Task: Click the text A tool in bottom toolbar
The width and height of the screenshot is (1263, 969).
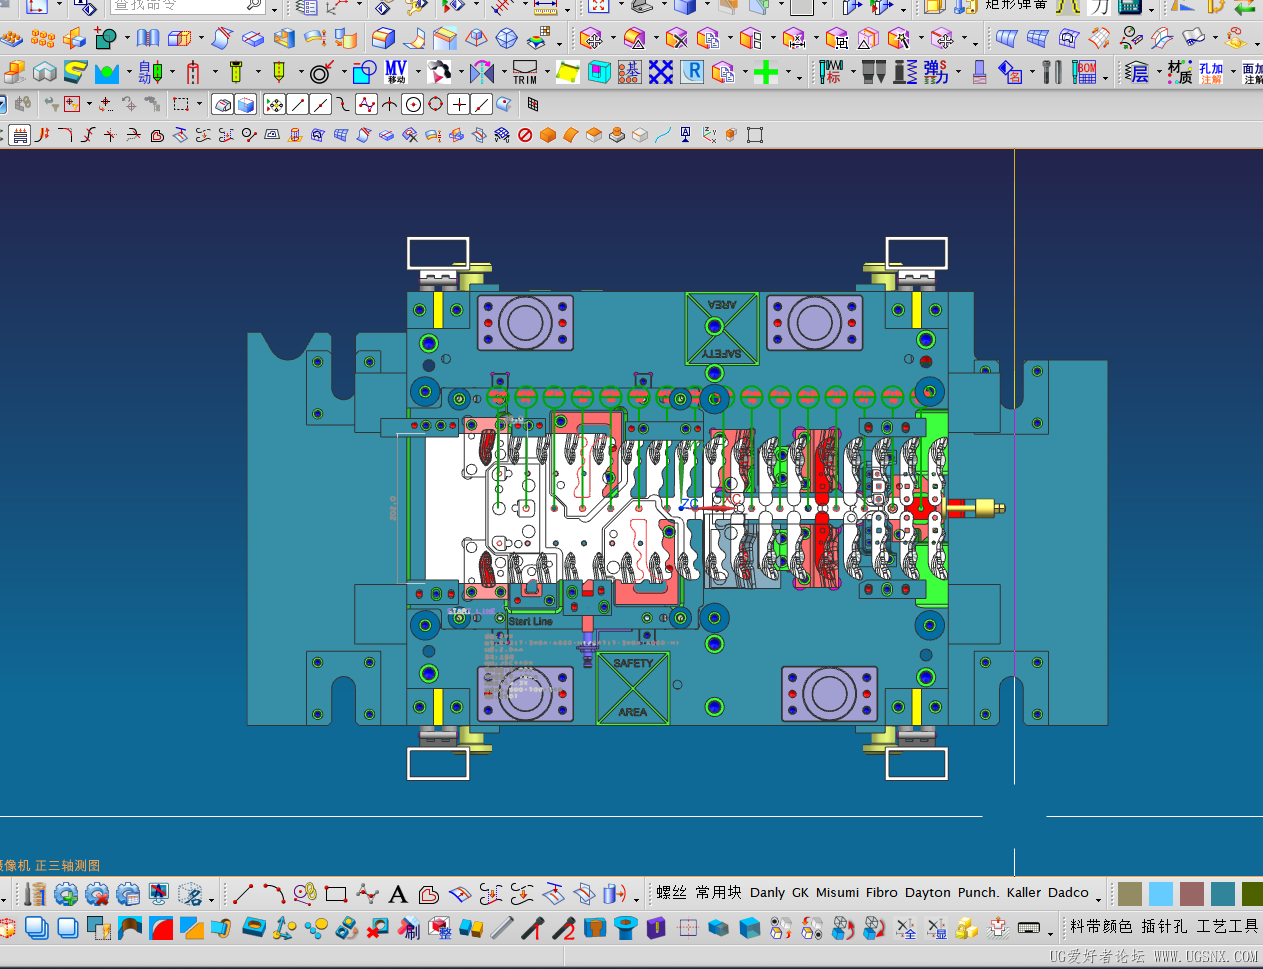Action: [x=398, y=894]
